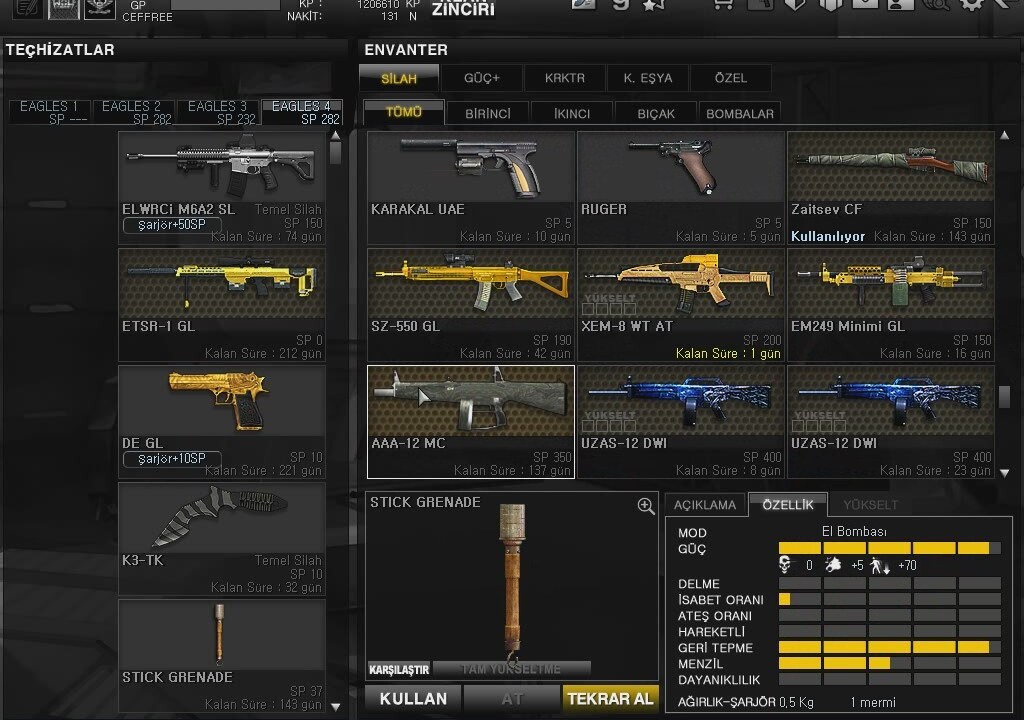Open the AÇIKLAMA description tab

click(x=705, y=505)
